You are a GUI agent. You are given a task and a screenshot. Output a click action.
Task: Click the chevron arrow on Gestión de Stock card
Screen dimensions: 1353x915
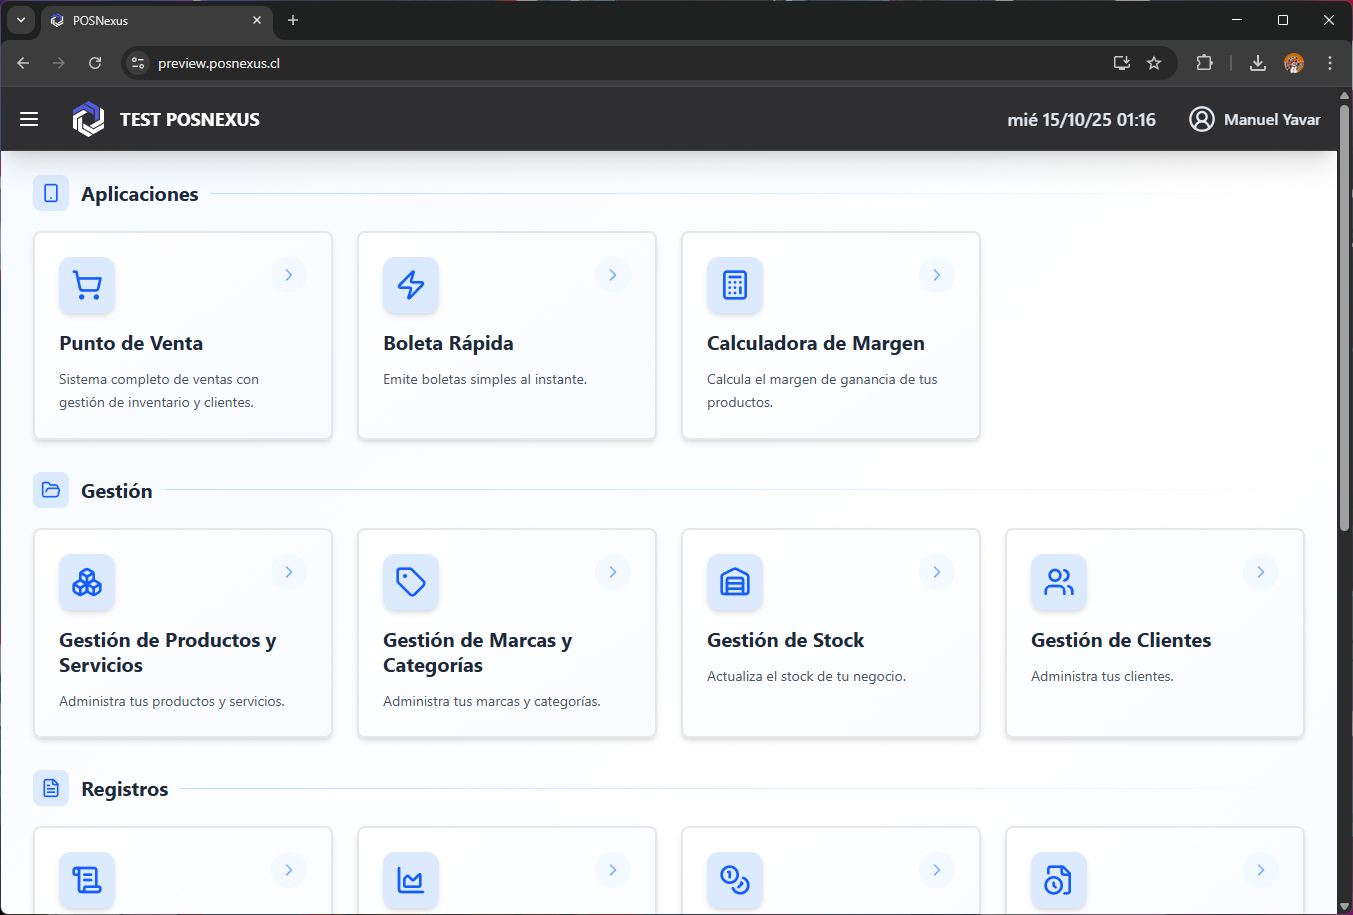[x=937, y=572]
